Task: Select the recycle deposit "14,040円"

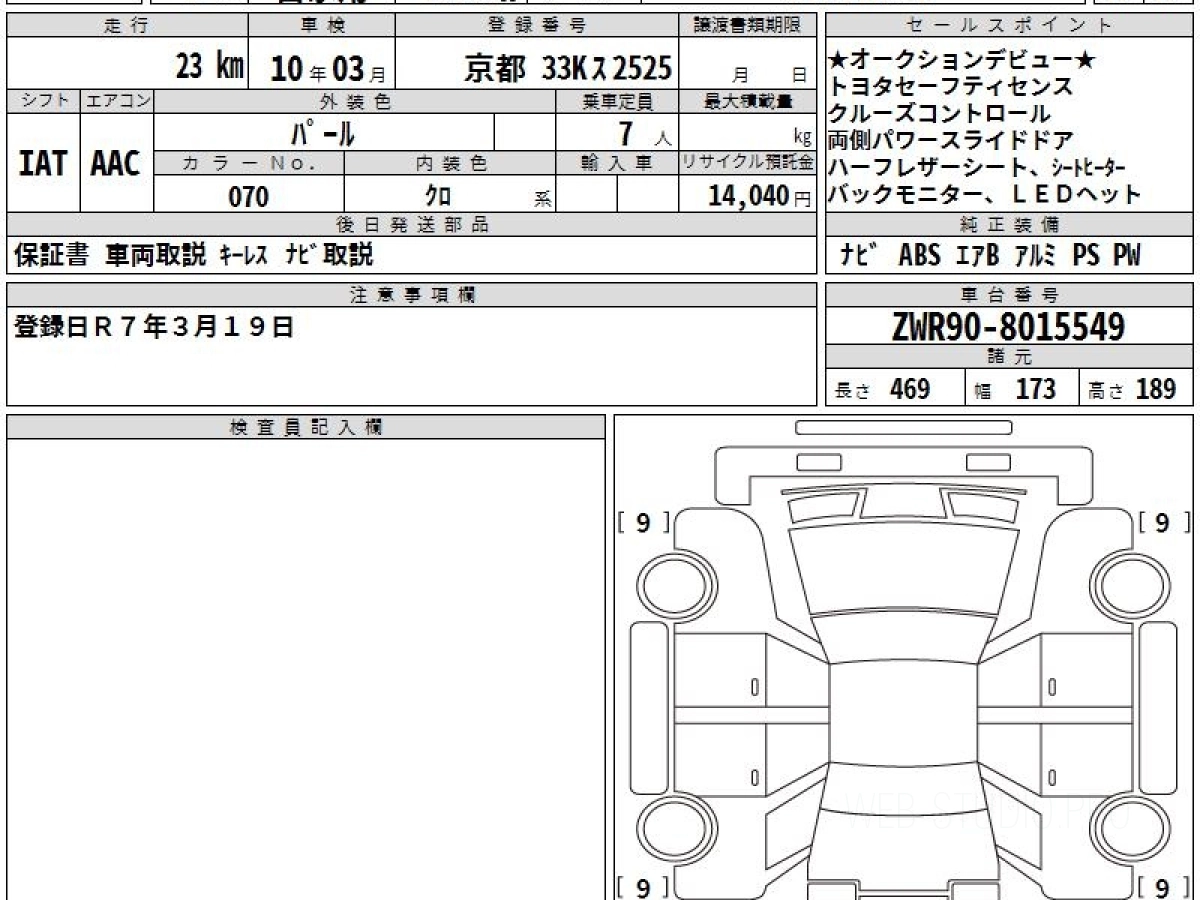Action: point(760,196)
